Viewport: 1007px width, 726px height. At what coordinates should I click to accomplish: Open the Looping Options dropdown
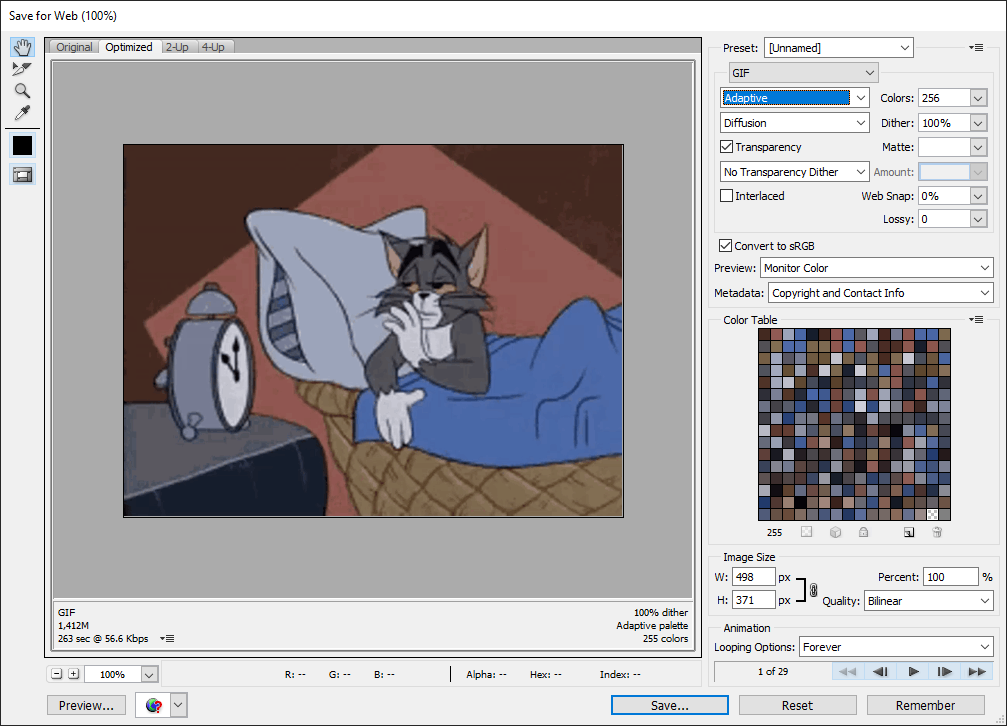[x=896, y=647]
